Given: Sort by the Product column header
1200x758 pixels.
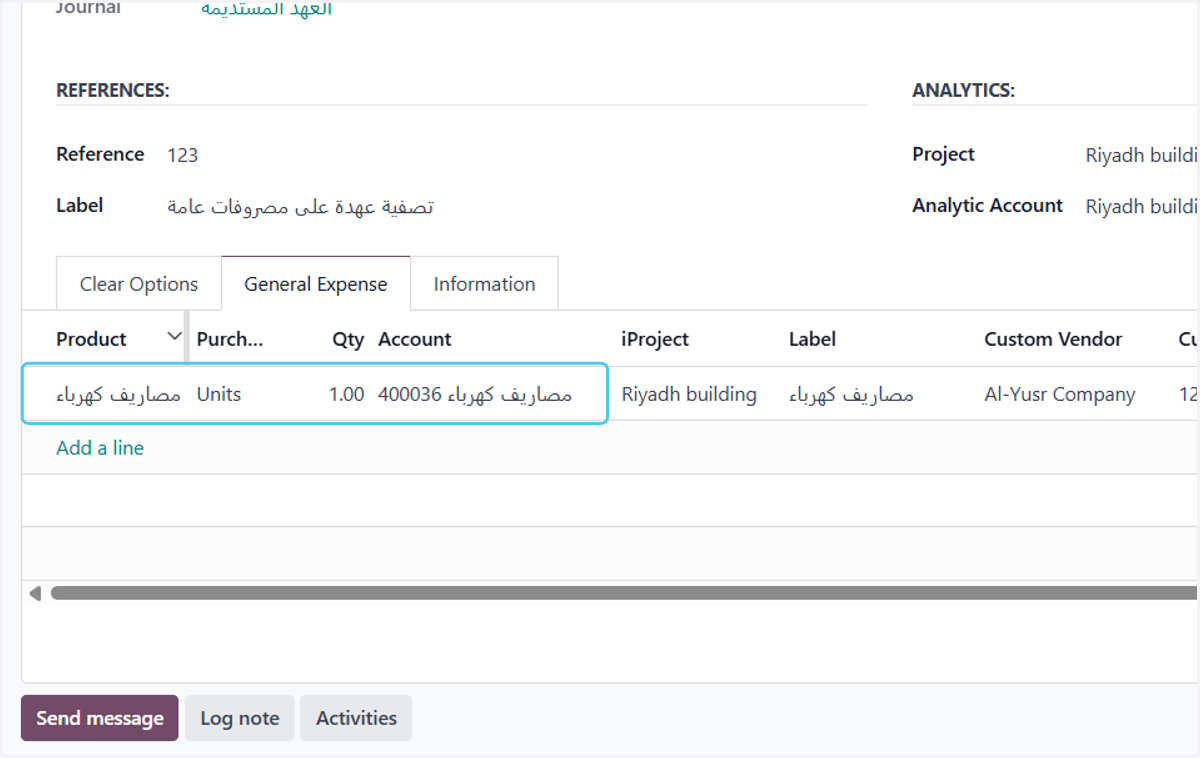Looking at the screenshot, I should 91,339.
